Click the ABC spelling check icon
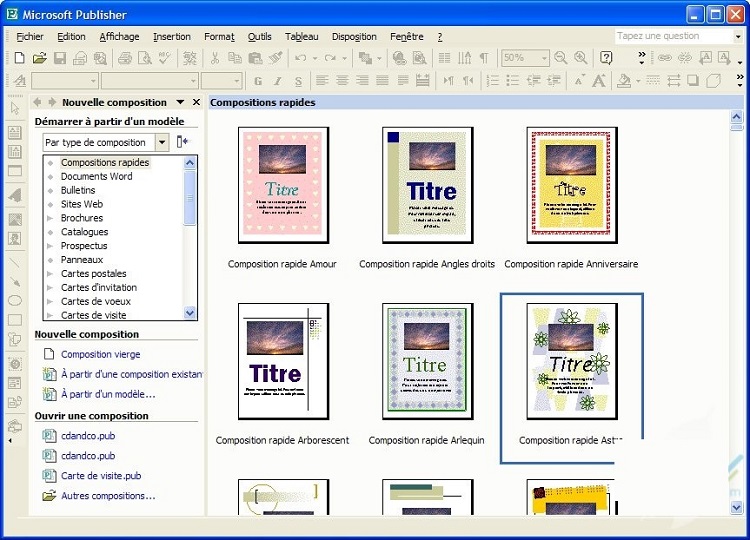Viewport: 750px width, 540px height. tap(165, 58)
